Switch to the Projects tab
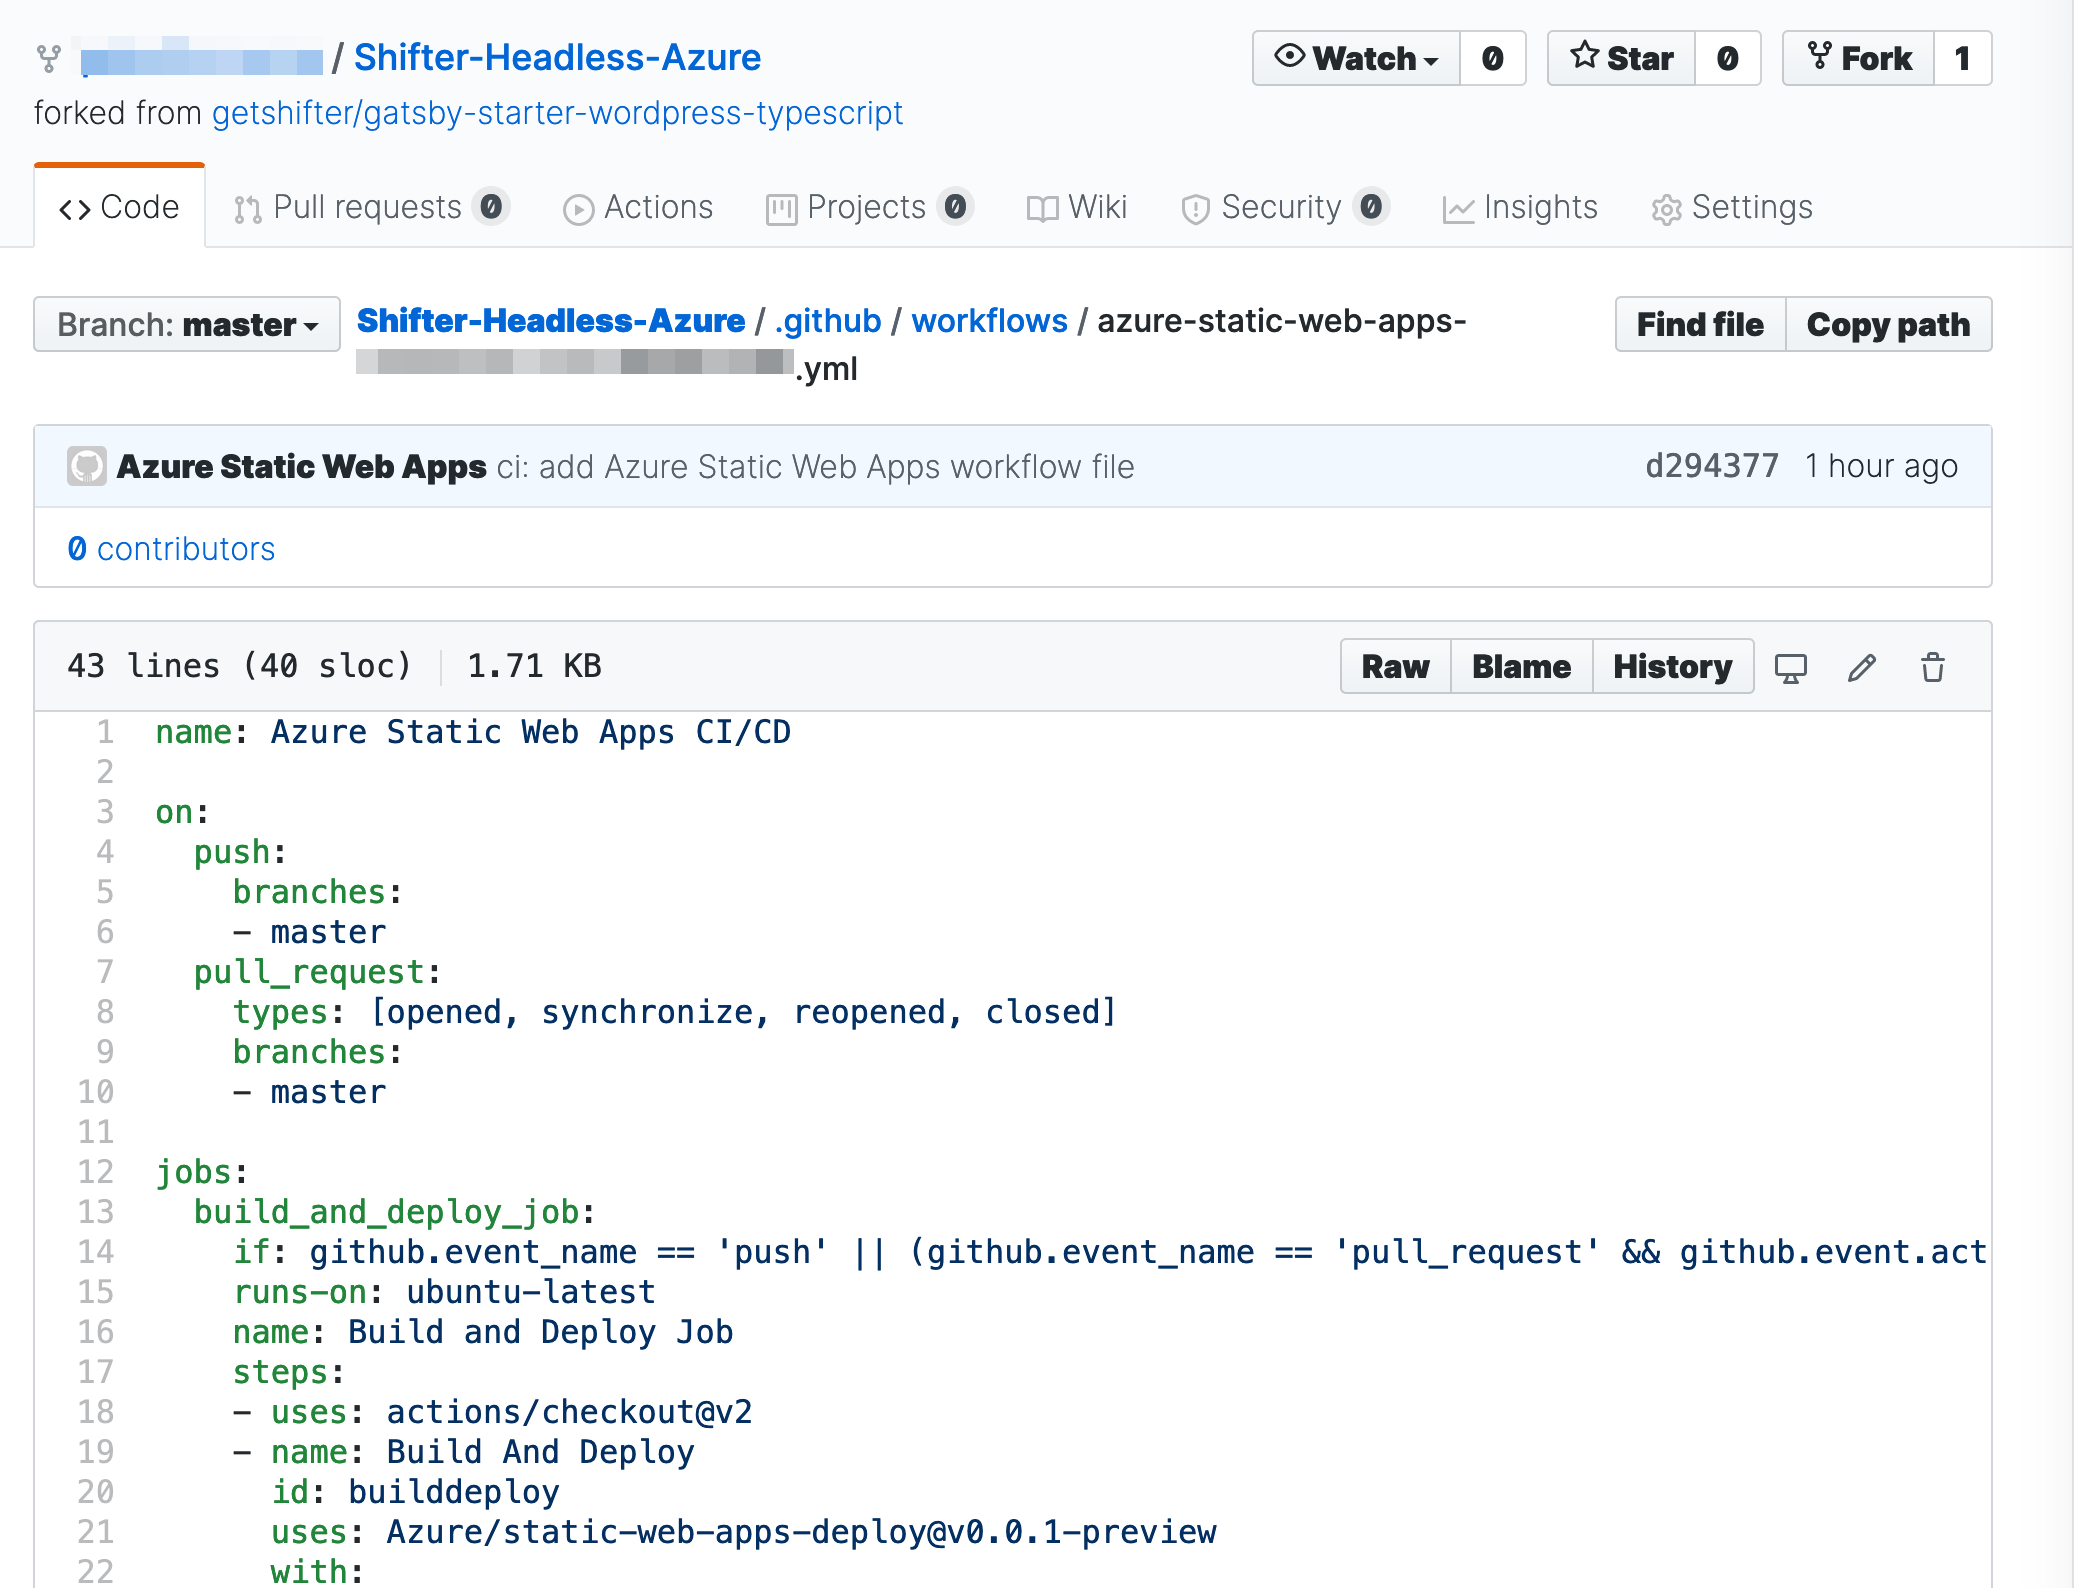This screenshot has height=1588, width=2074. click(x=869, y=207)
